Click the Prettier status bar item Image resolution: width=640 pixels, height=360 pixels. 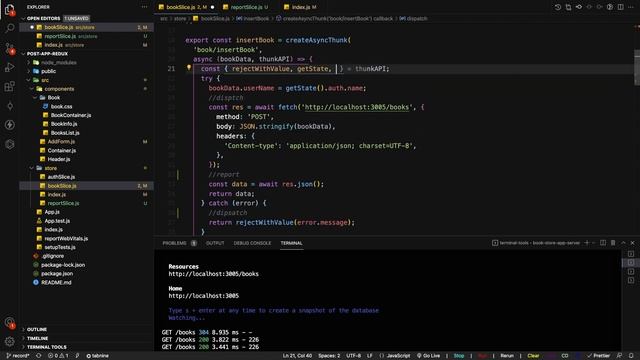pyautogui.click(x=598, y=356)
